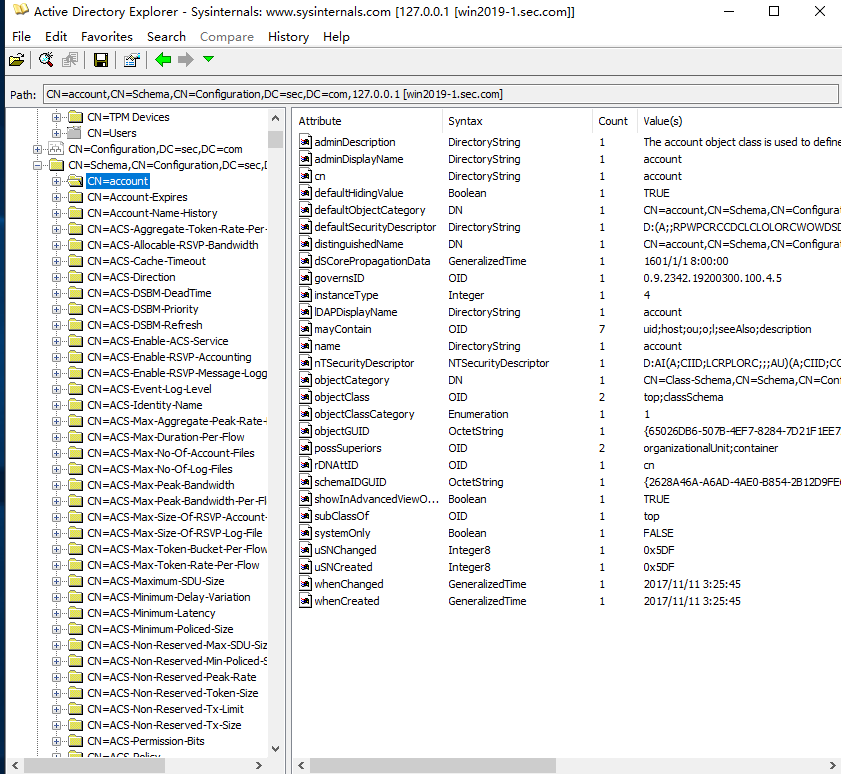Open the green history dropdown arrow
Viewport: 842px width, 774px height.
click(208, 60)
